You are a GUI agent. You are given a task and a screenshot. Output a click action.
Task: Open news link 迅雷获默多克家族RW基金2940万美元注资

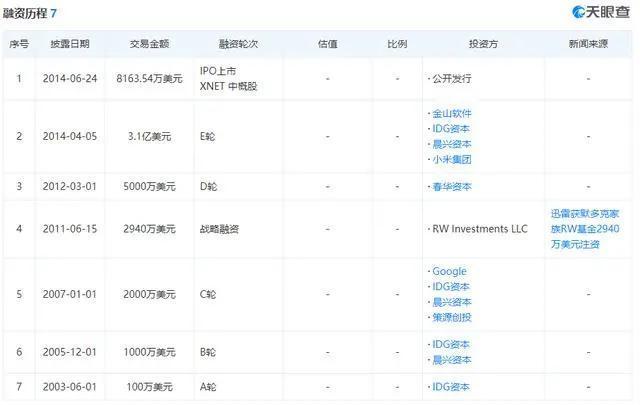(x=585, y=229)
